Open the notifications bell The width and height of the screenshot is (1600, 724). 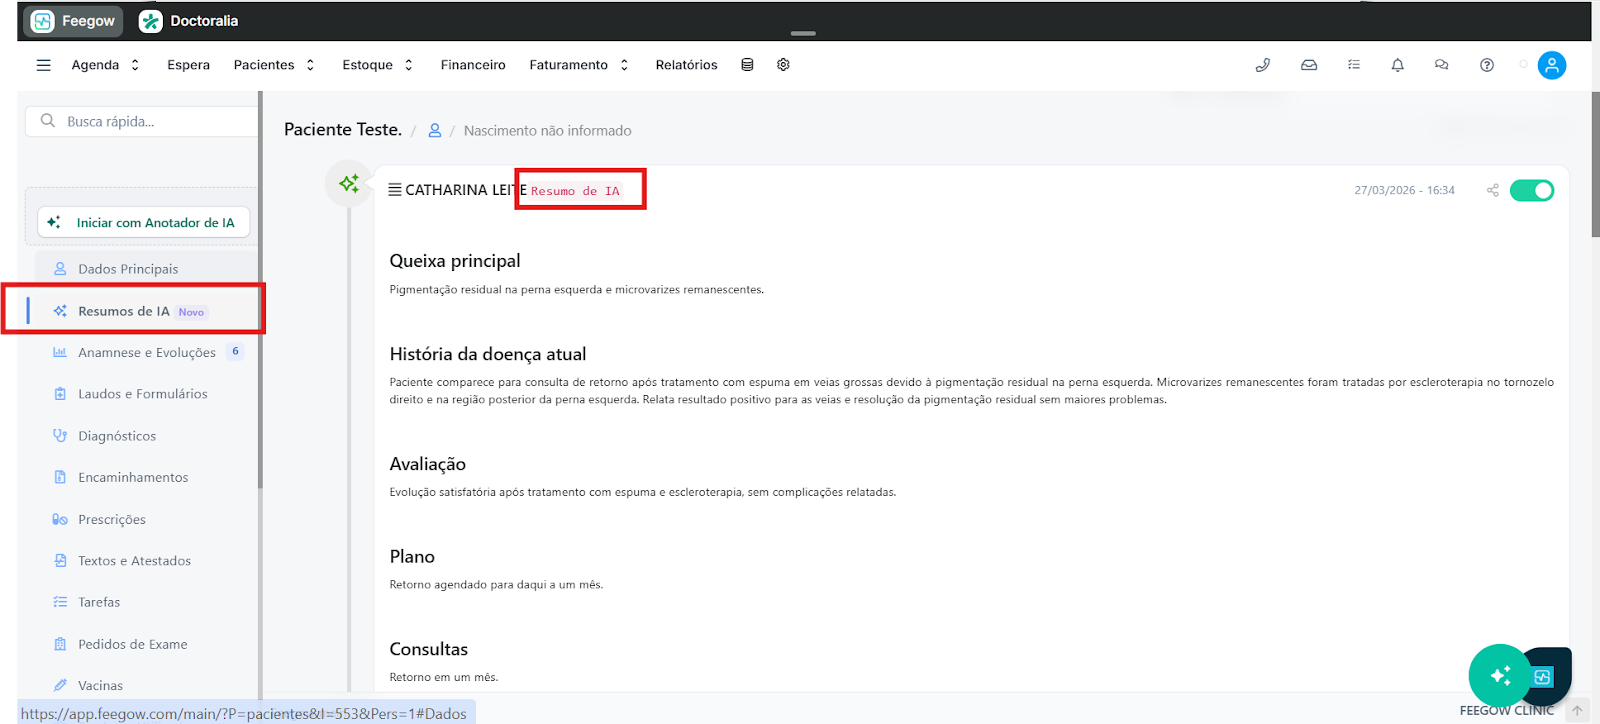[x=1398, y=65]
